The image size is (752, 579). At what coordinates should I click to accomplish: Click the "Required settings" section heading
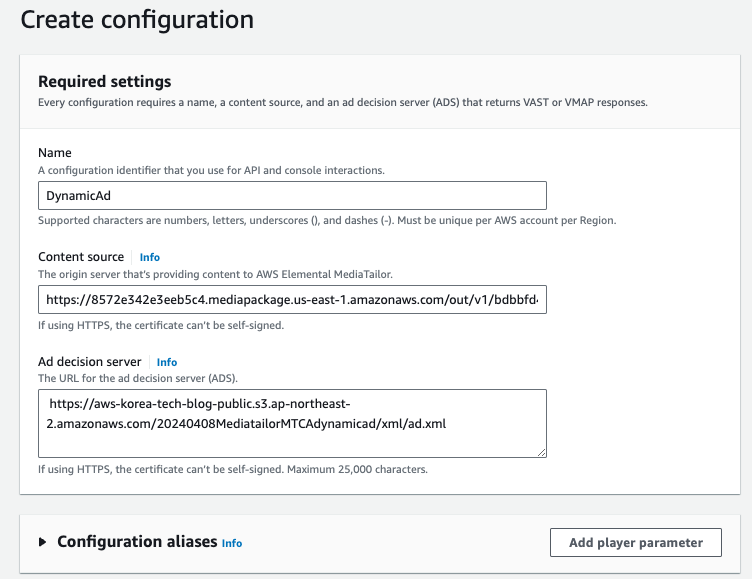click(105, 81)
